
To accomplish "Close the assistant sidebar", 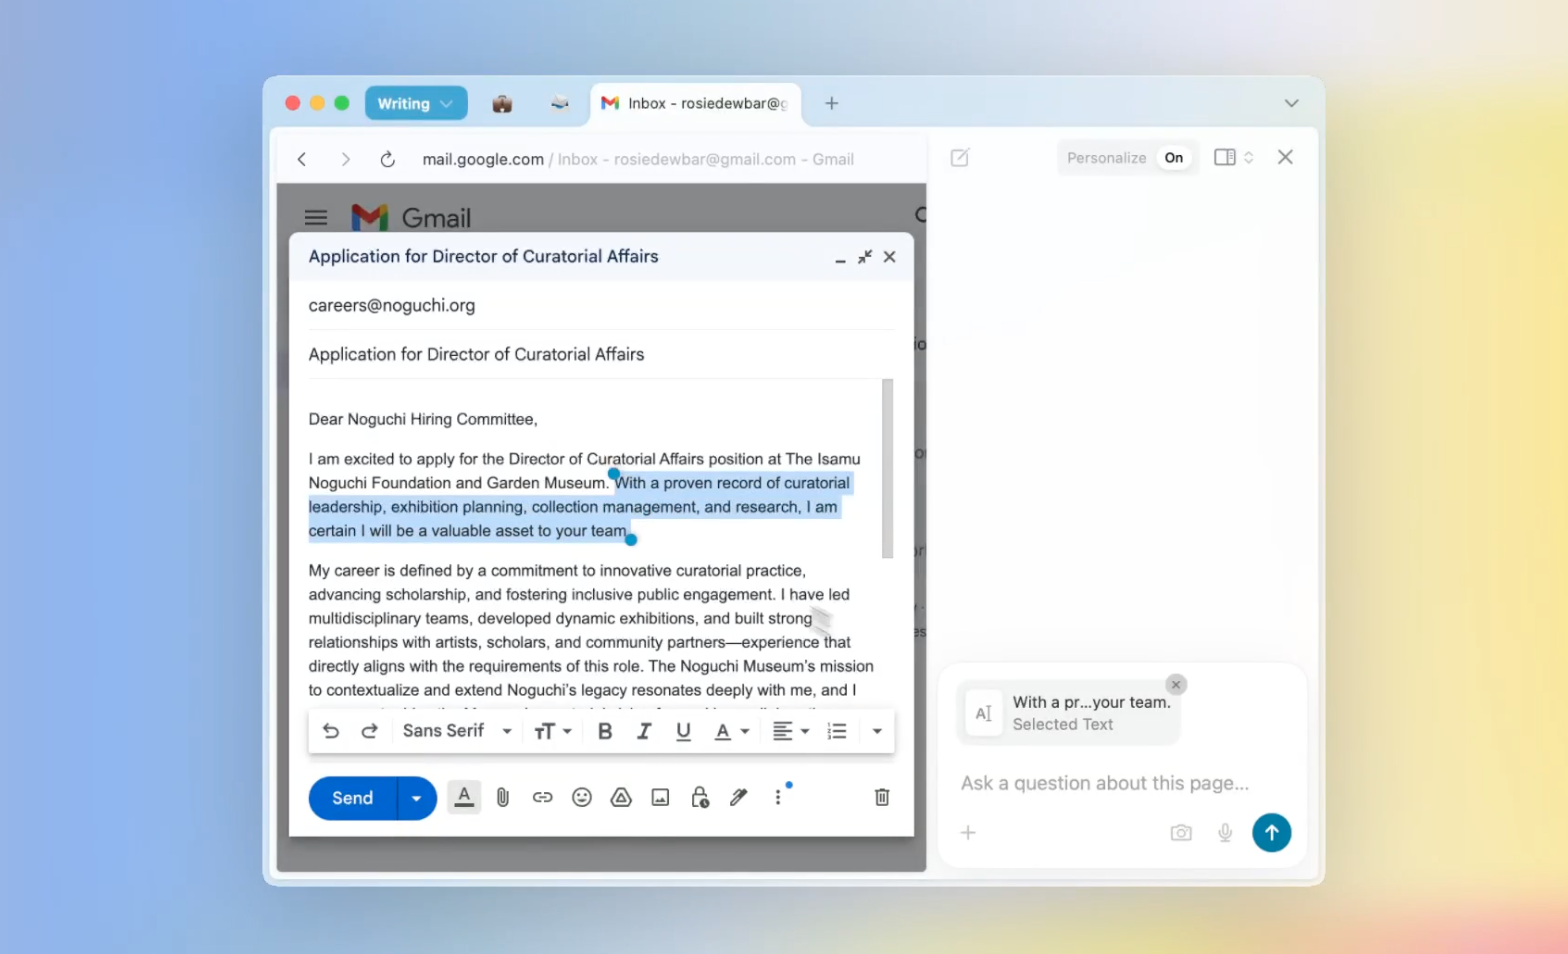I will pos(1286,157).
